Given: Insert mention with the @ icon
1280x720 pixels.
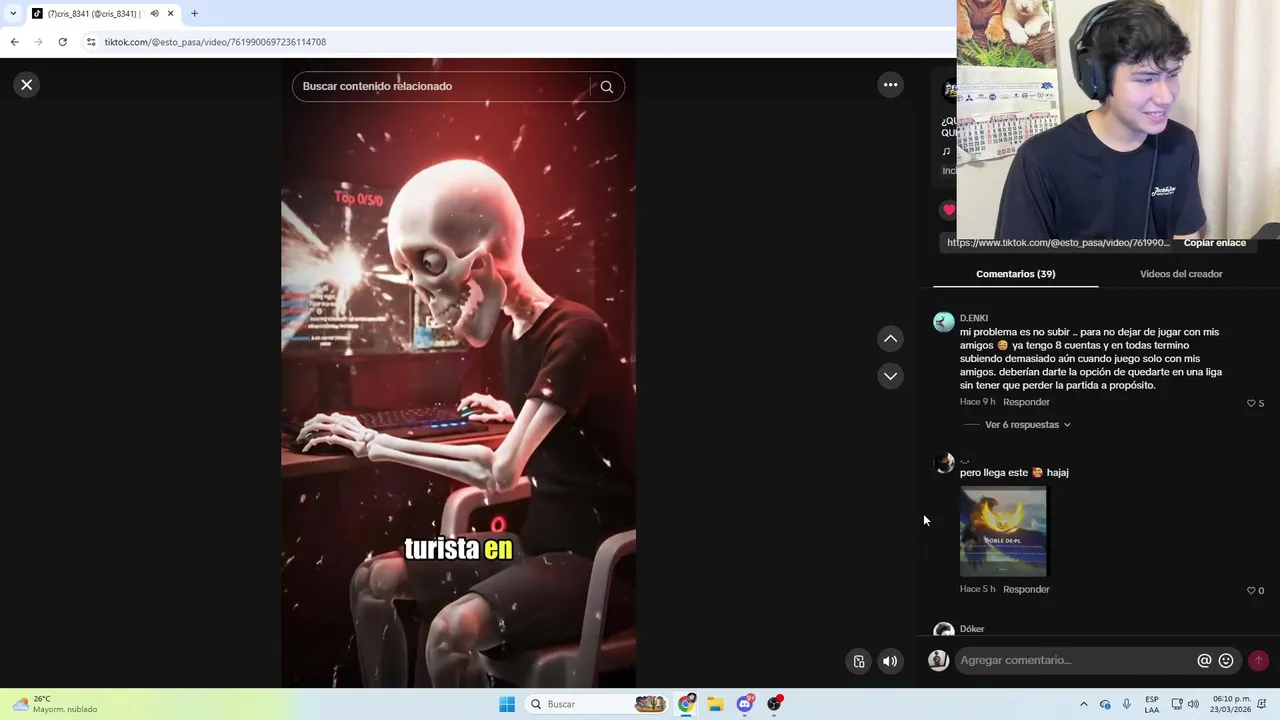Looking at the screenshot, I should click(x=1204, y=661).
